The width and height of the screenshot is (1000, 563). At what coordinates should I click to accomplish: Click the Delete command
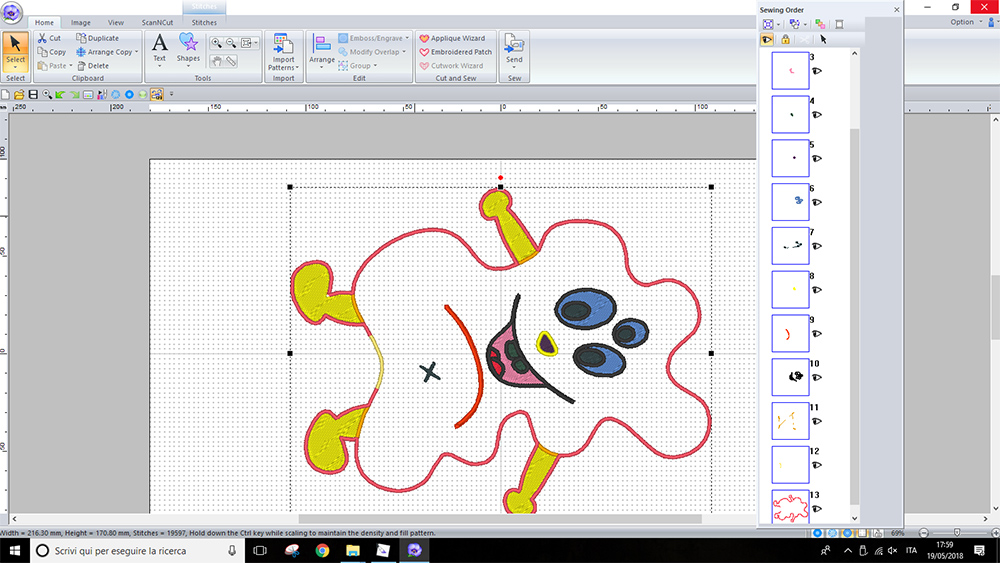click(93, 66)
